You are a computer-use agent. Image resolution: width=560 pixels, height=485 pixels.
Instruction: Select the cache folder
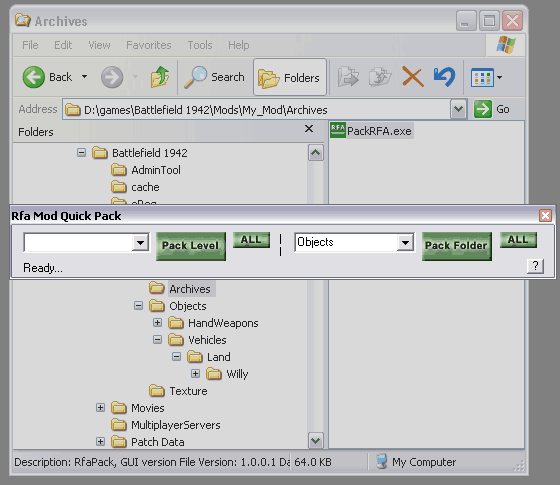pyautogui.click(x=135, y=187)
